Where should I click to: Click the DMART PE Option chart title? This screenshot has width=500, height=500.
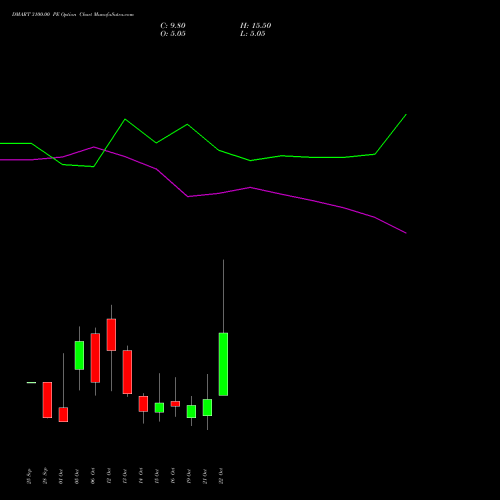[x=73, y=14]
